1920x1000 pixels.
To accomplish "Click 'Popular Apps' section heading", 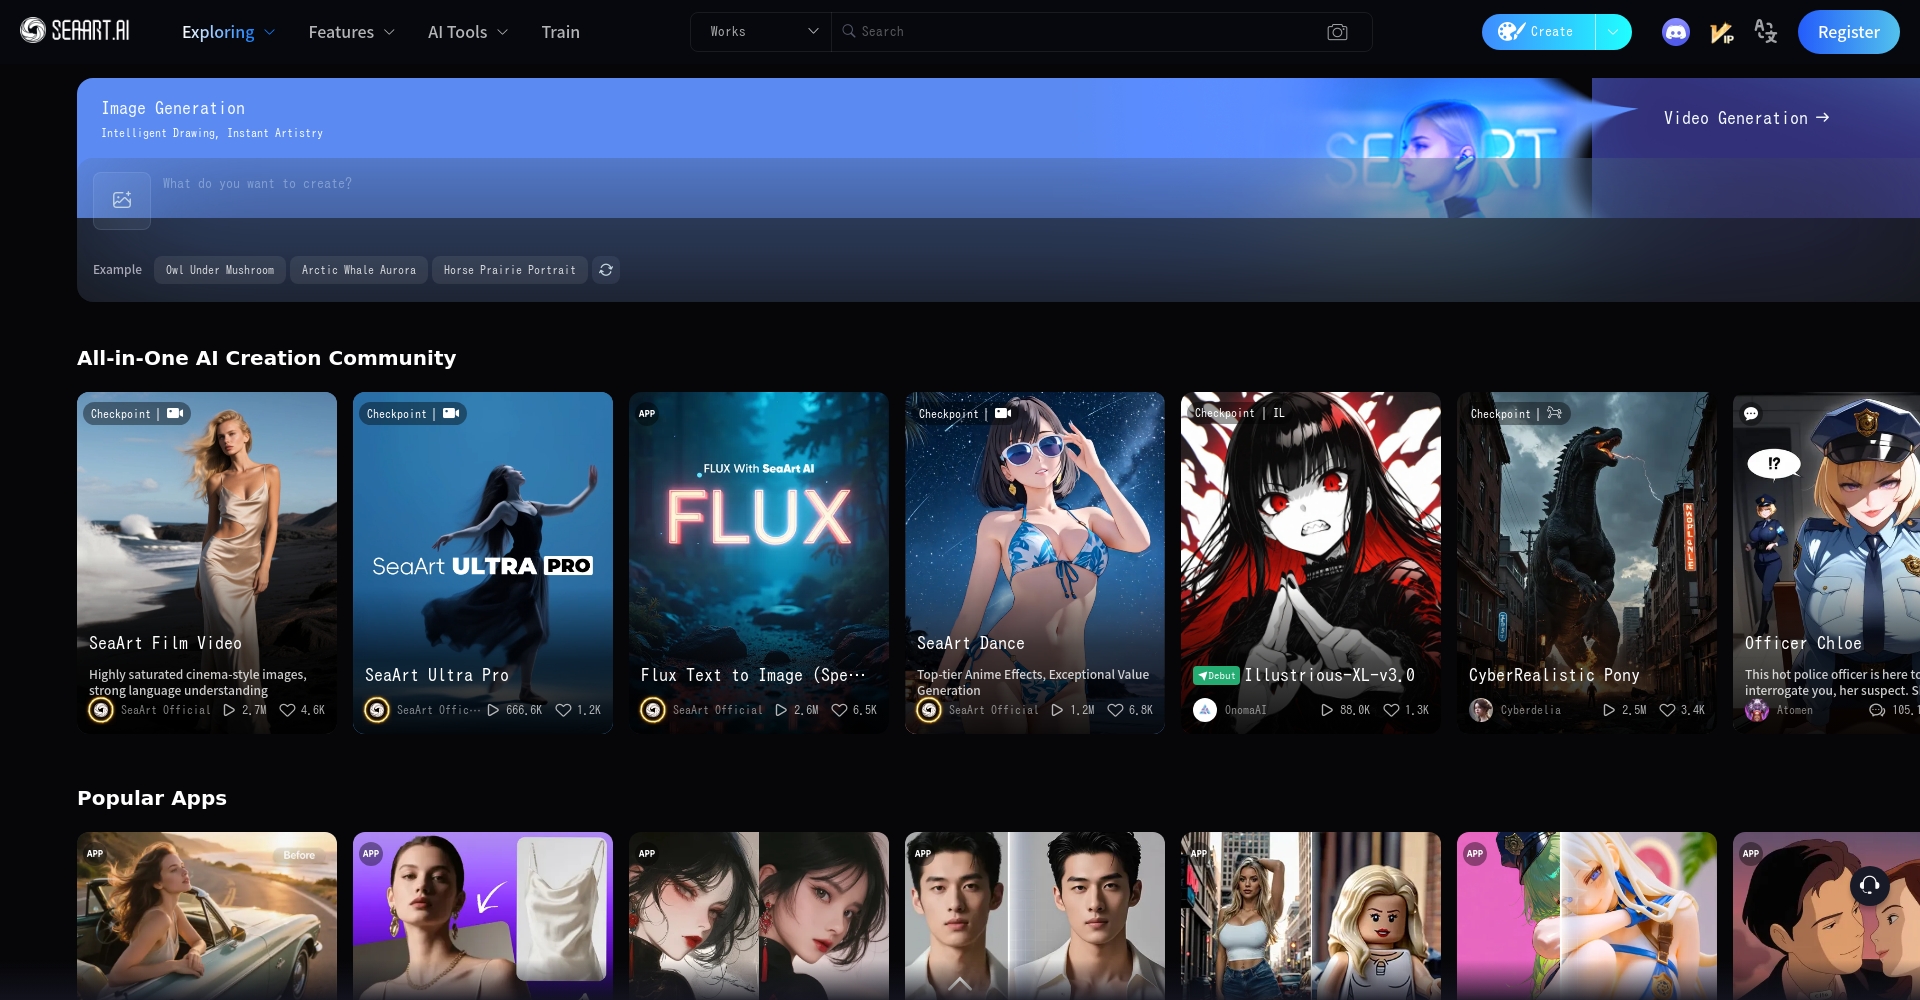I will [x=152, y=798].
